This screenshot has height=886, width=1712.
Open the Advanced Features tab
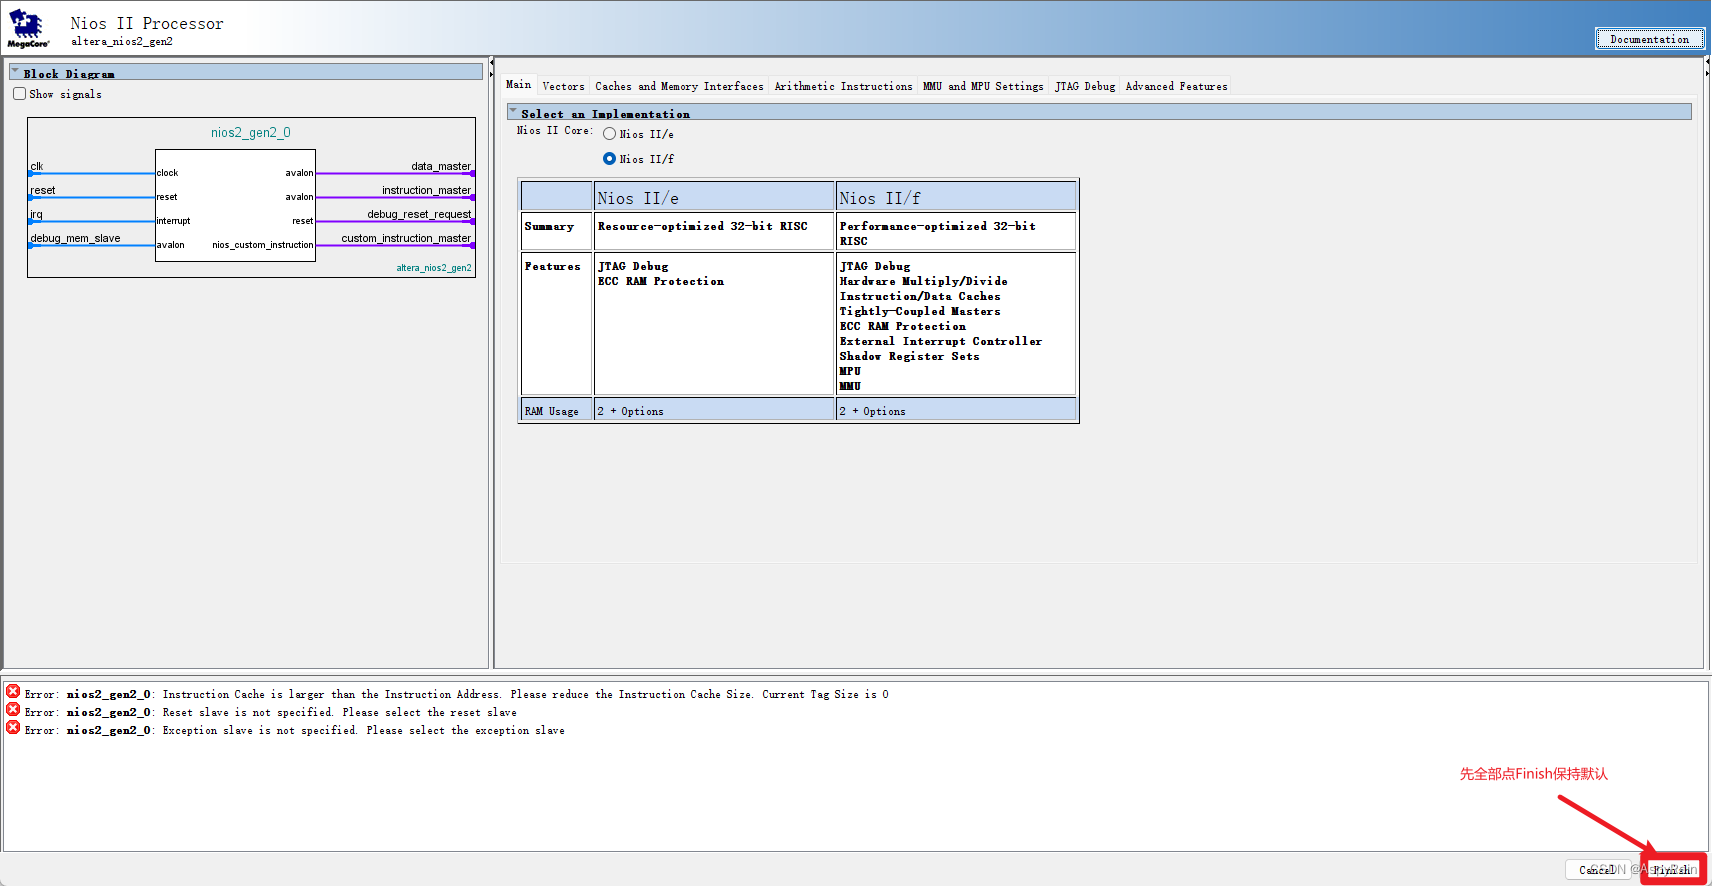pos(1176,86)
